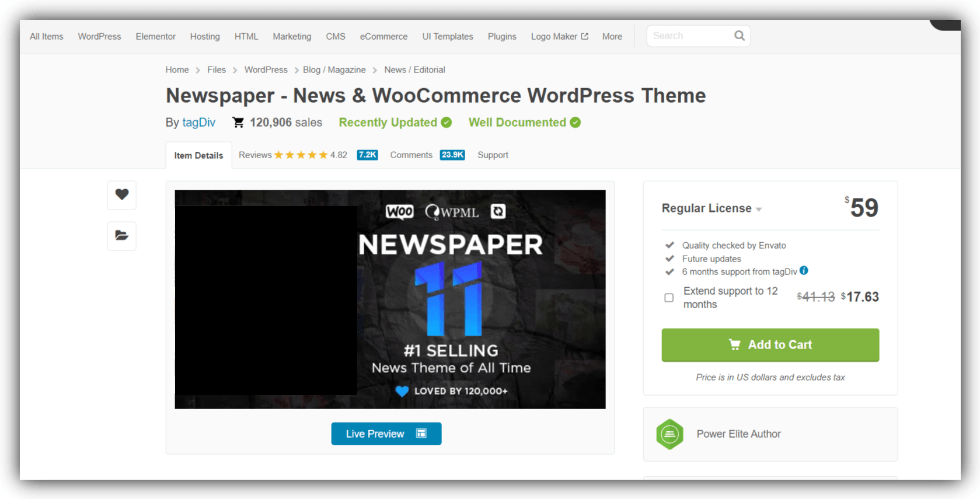
Task: Expand the Regular License dropdown
Action: point(711,208)
